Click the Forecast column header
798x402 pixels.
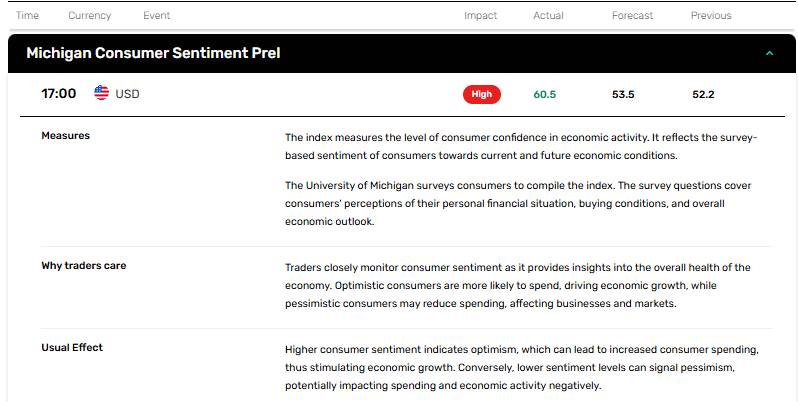pos(632,16)
